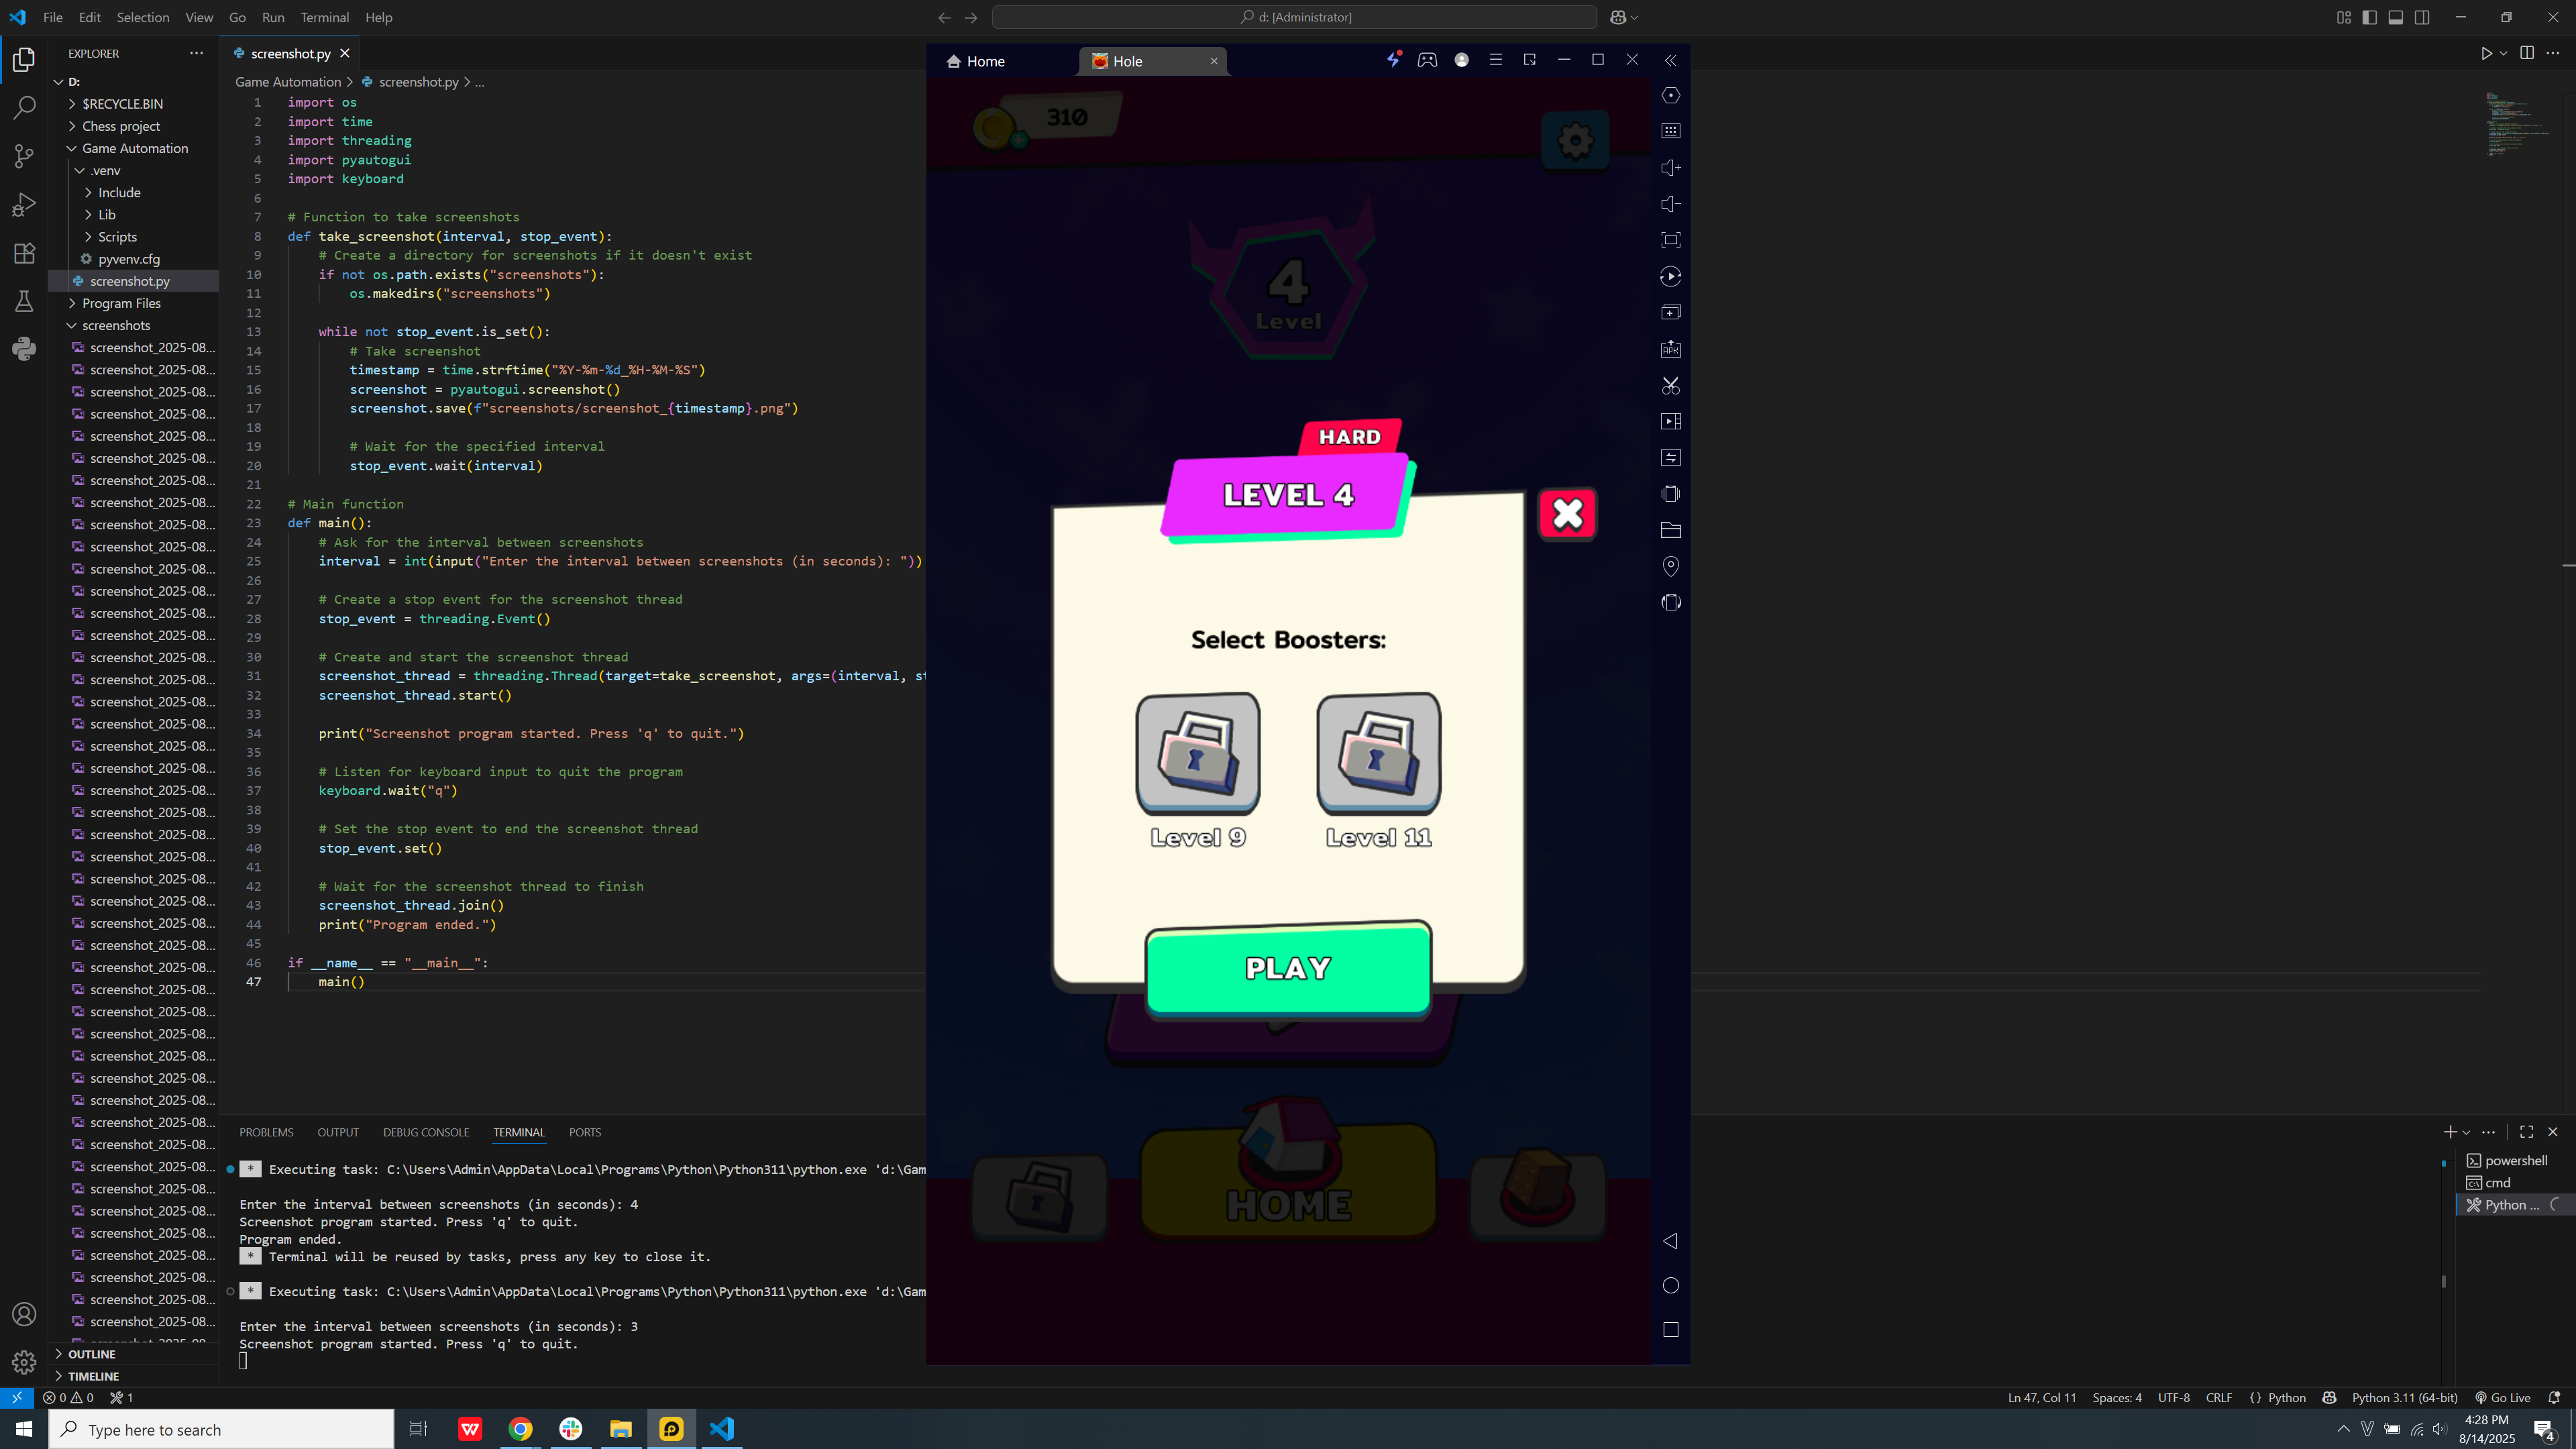Open Chrome from the Windows taskbar
Image resolution: width=2576 pixels, height=1449 pixels.
click(520, 1429)
